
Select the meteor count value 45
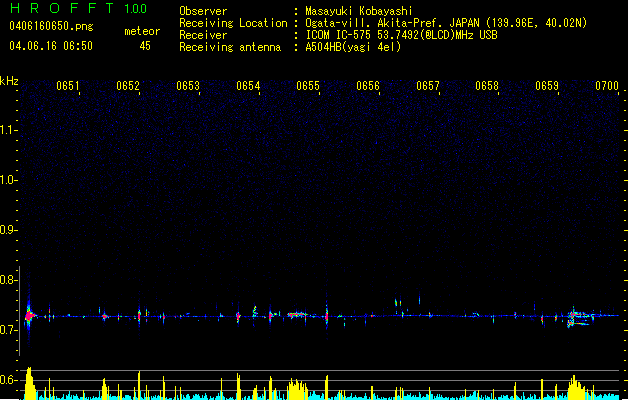pos(145,46)
